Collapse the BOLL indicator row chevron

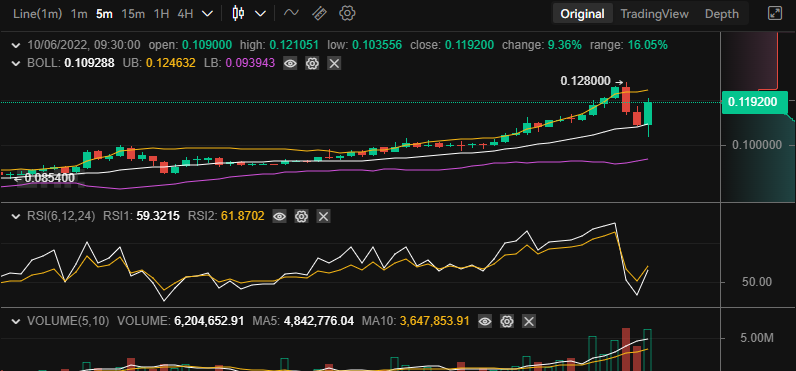pos(17,63)
